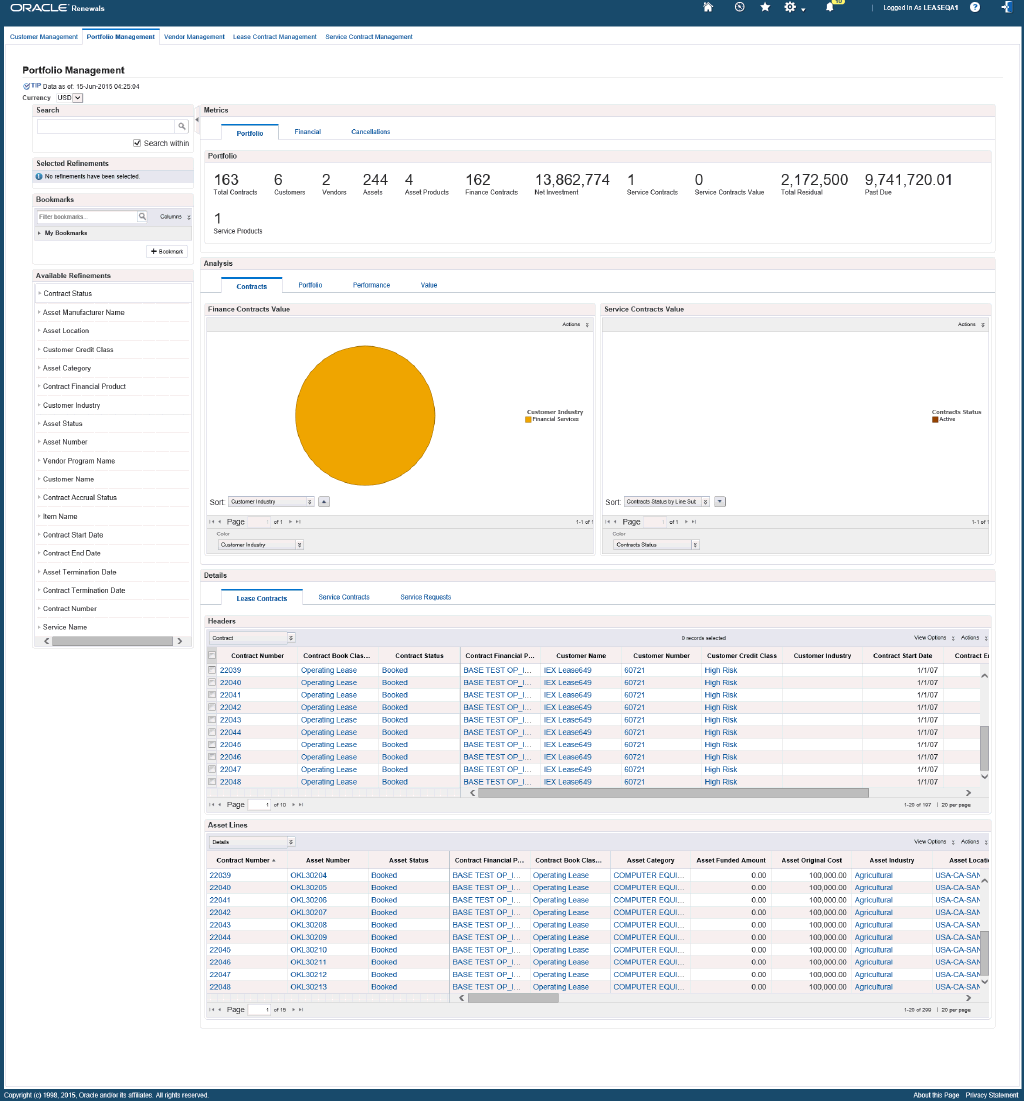Check the box for contract 22047
Viewport: 1024px width, 1101px height.
[212, 769]
